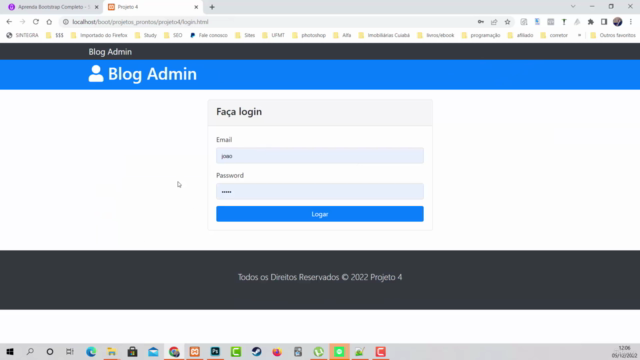
Task: Close the Aprenda Bootstrap Completo tab
Action: (x=97, y=7)
